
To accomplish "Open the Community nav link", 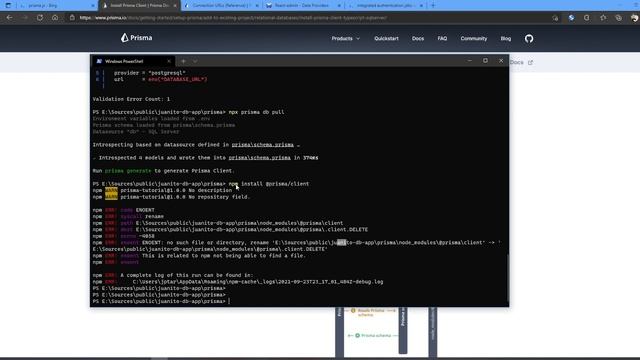I will (x=473, y=38).
